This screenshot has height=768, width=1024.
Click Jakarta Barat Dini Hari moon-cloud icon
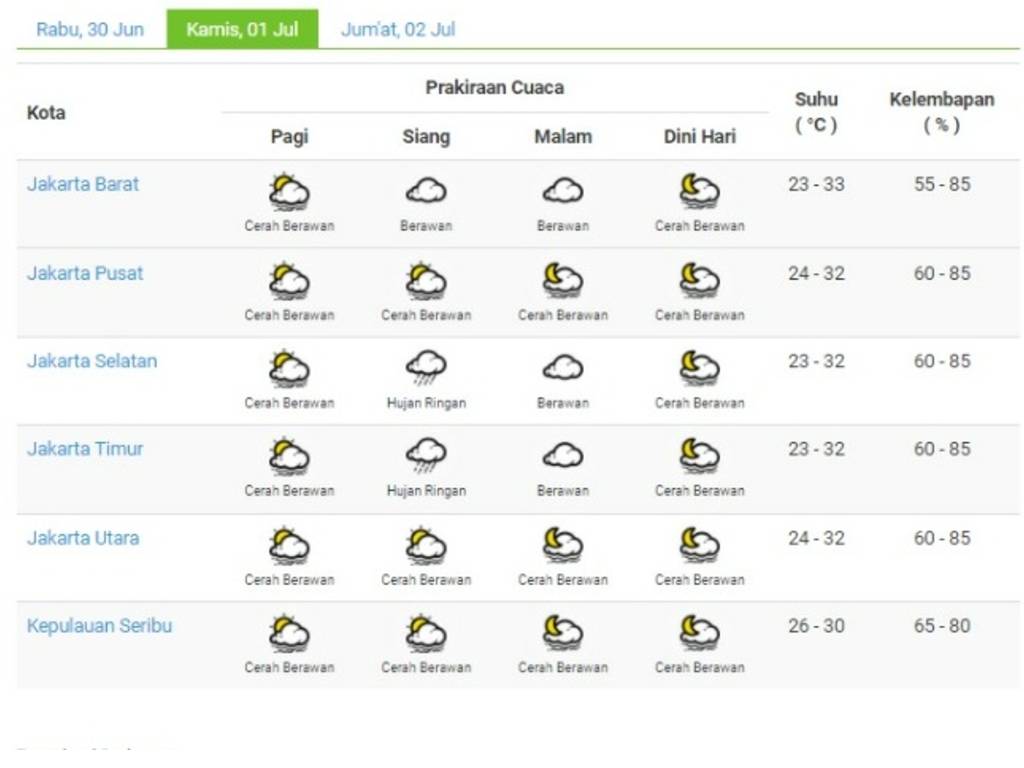point(699,191)
